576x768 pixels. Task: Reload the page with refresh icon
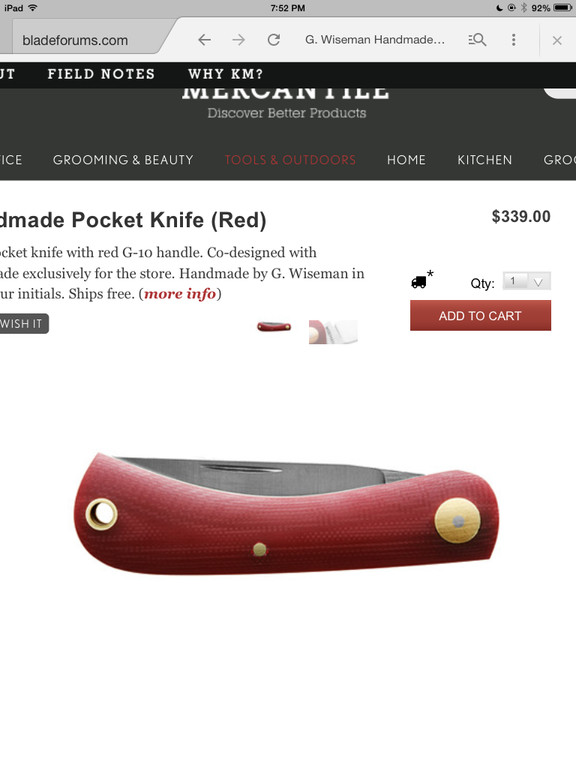coord(274,40)
